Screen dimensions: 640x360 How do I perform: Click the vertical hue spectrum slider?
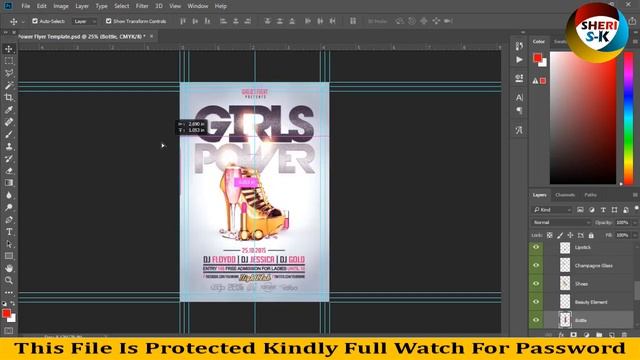point(628,118)
